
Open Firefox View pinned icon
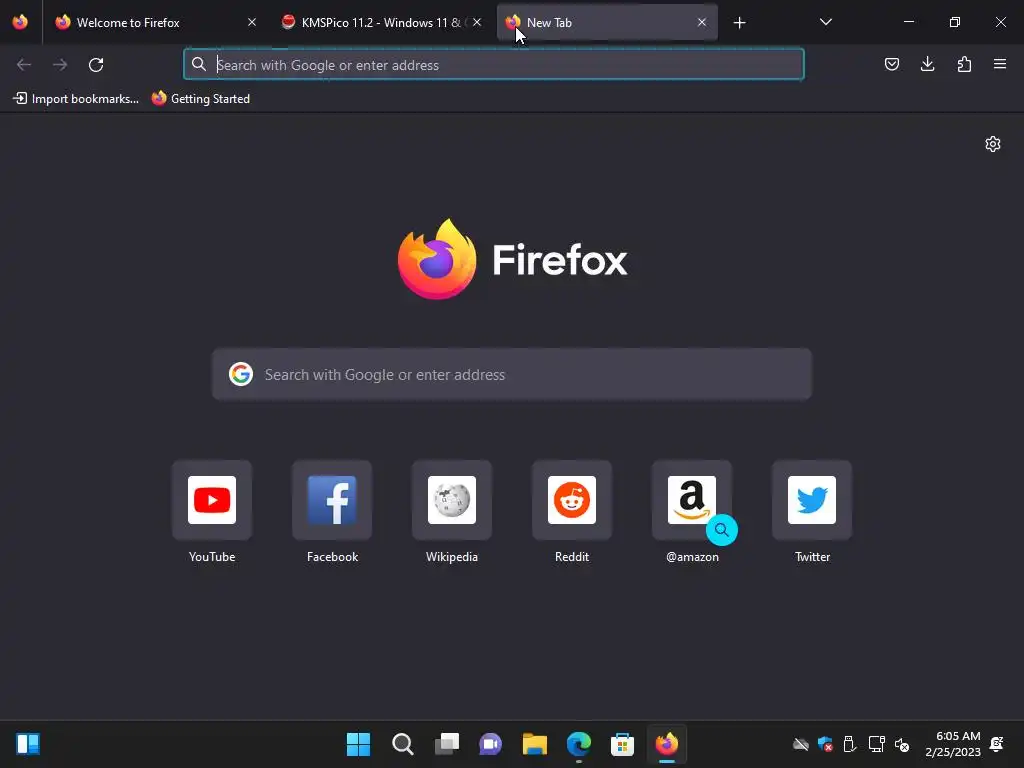tap(20, 22)
